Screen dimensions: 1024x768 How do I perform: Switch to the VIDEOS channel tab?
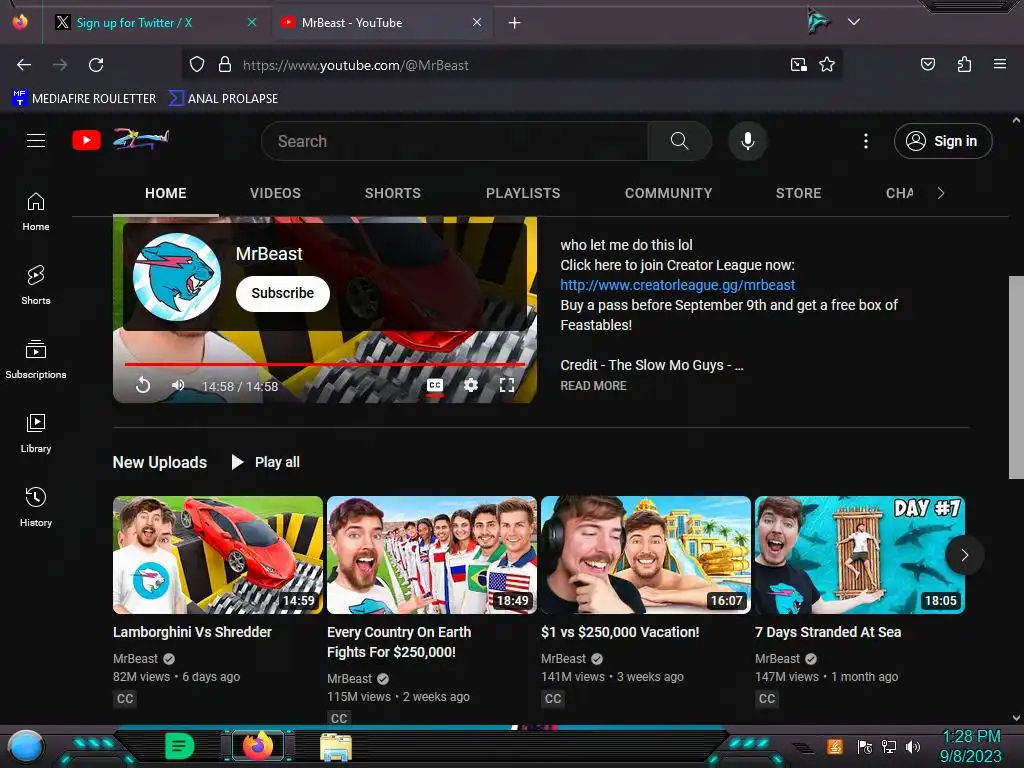pos(275,193)
